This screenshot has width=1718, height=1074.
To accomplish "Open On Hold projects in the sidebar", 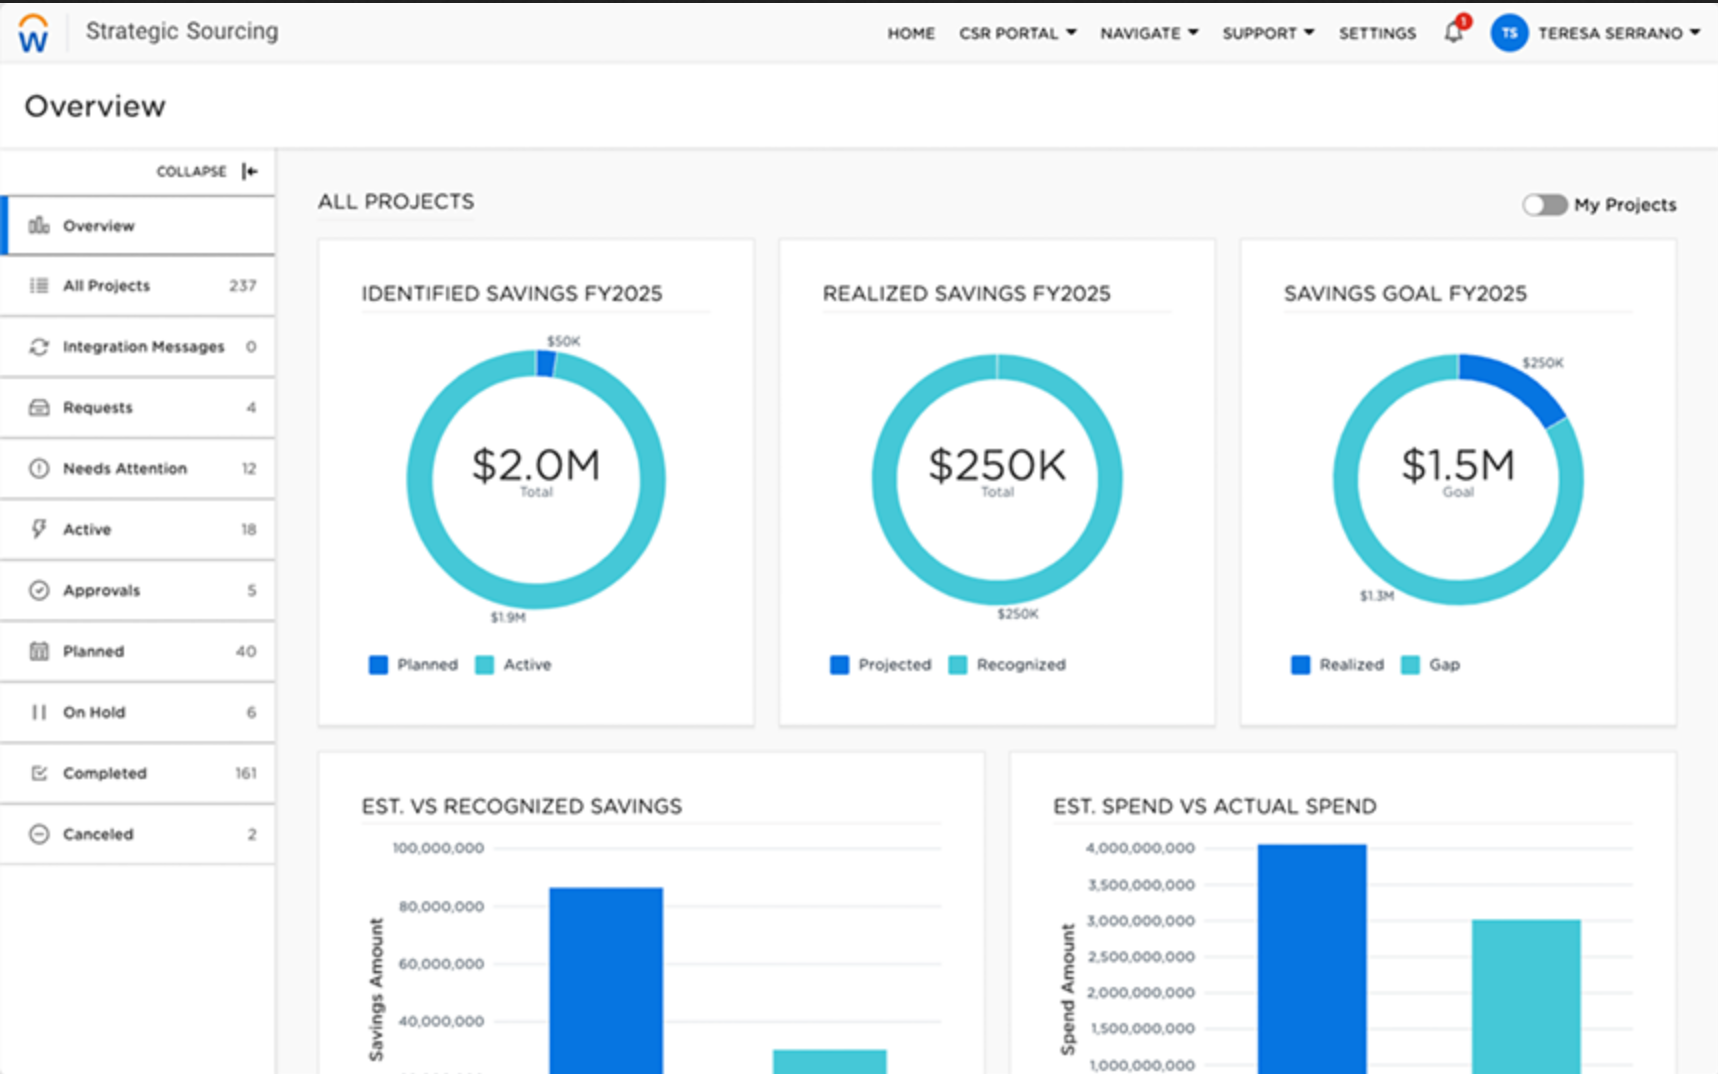I will click(x=138, y=713).
